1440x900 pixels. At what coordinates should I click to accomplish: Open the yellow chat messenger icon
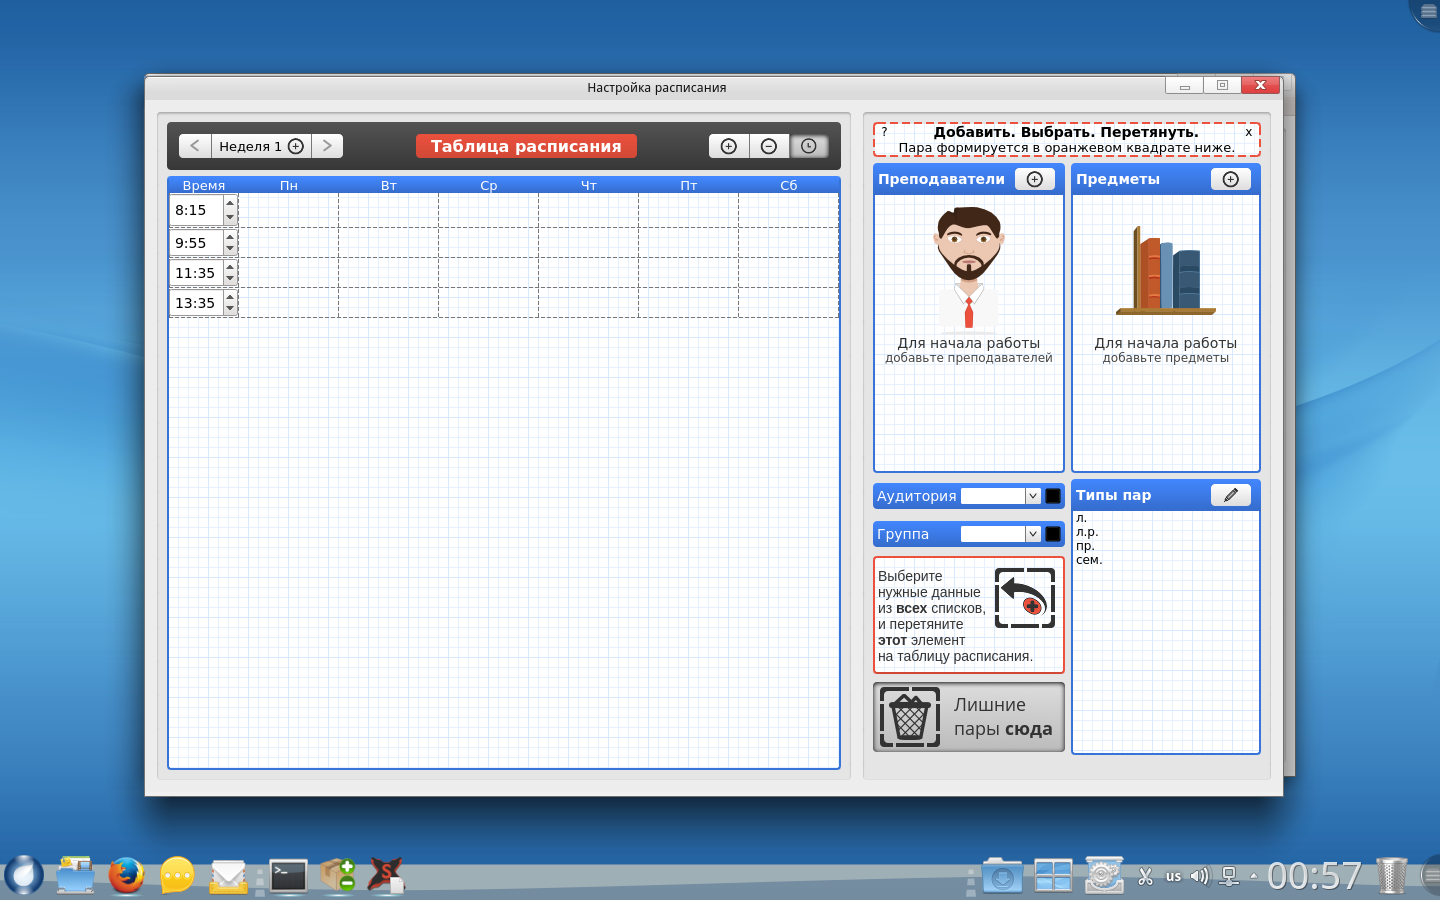pos(177,875)
